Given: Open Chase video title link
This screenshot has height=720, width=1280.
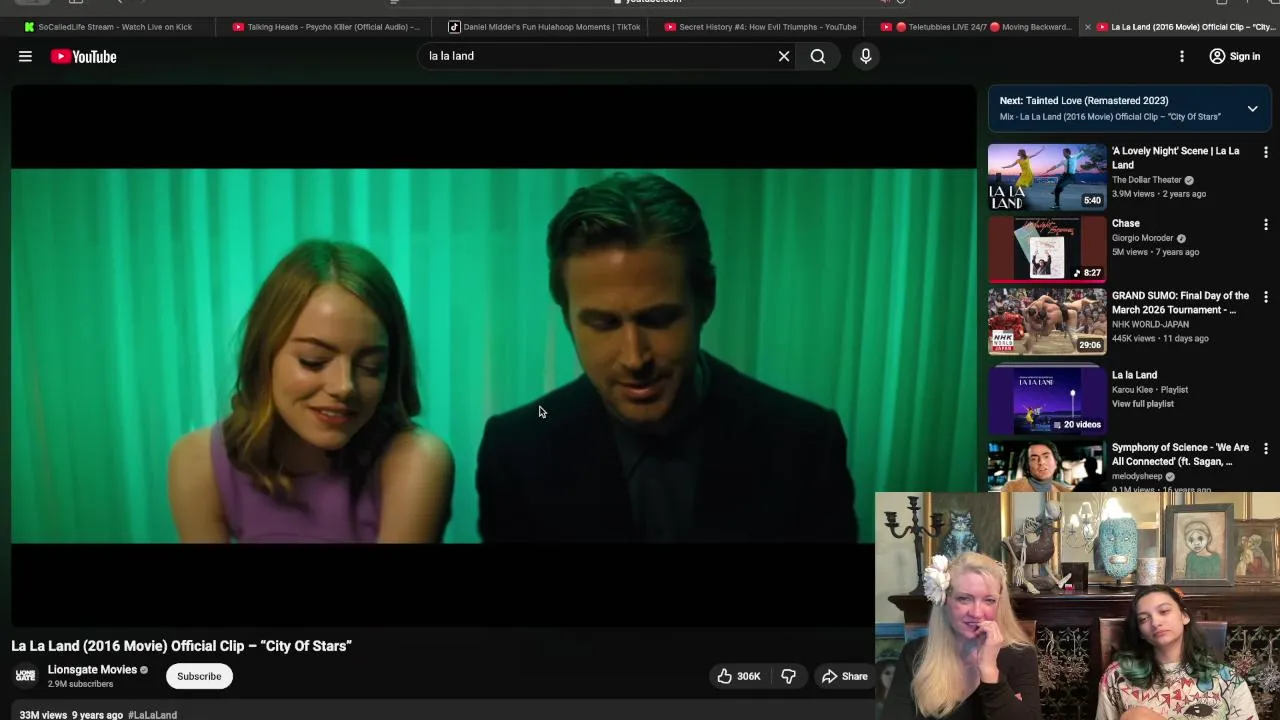Looking at the screenshot, I should click(x=1126, y=223).
